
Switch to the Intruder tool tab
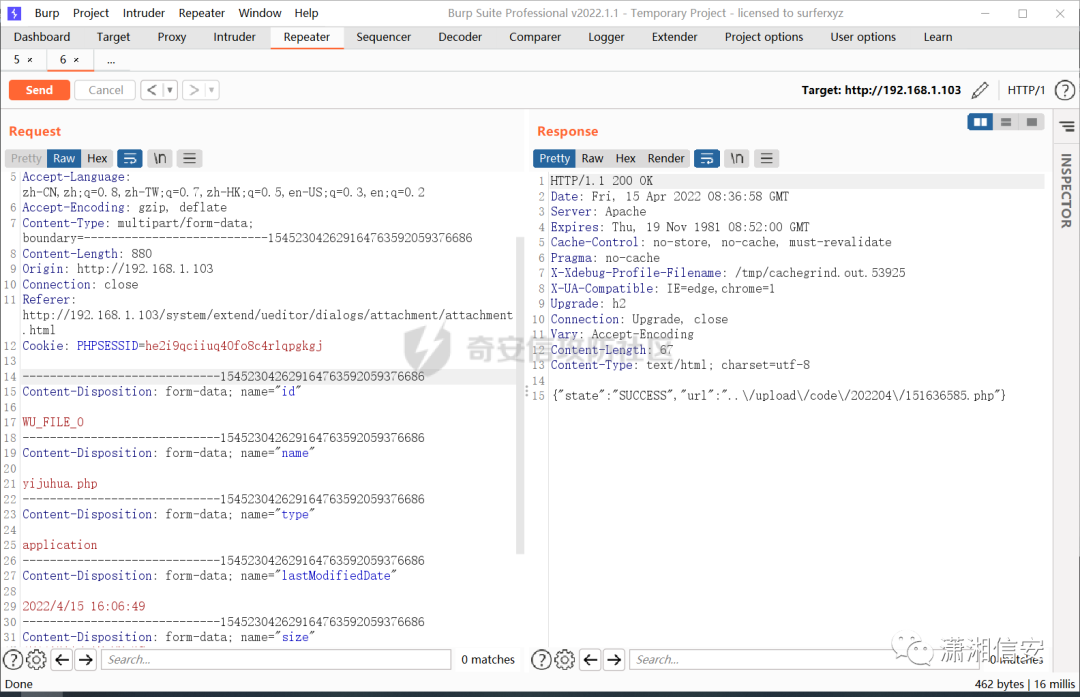pos(234,37)
